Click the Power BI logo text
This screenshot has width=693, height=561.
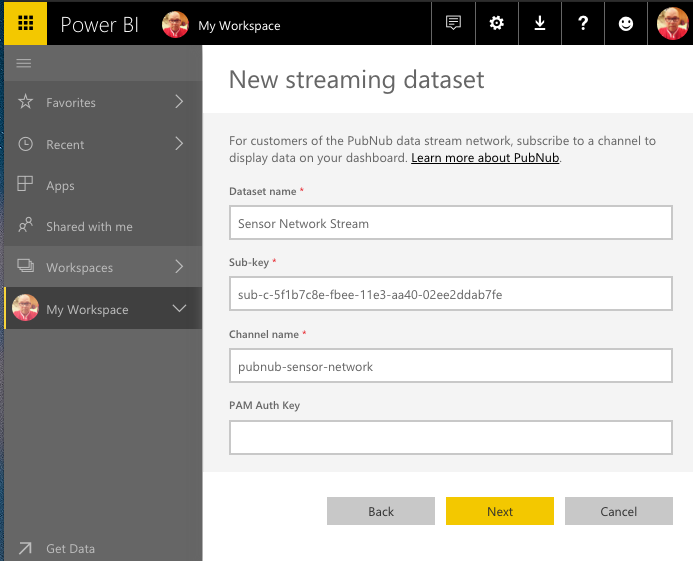click(x=99, y=25)
